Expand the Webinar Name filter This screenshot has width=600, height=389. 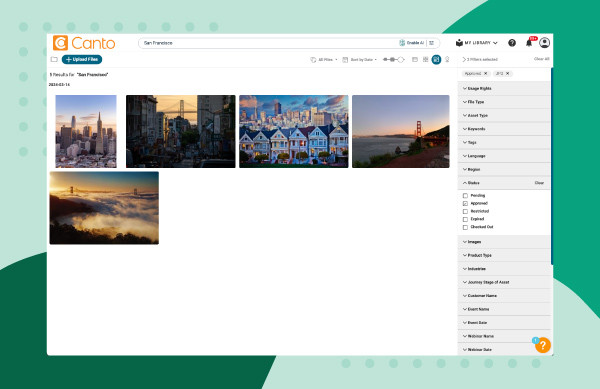point(504,336)
